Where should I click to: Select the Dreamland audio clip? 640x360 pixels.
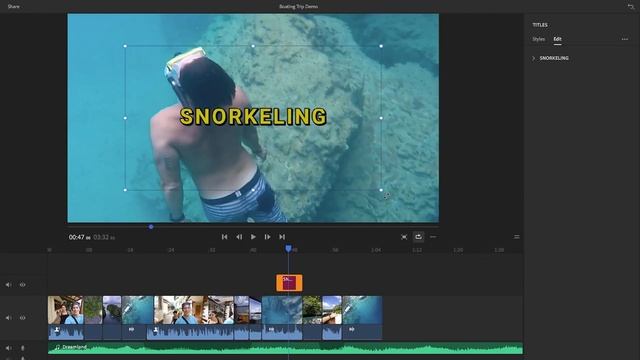click(285, 348)
